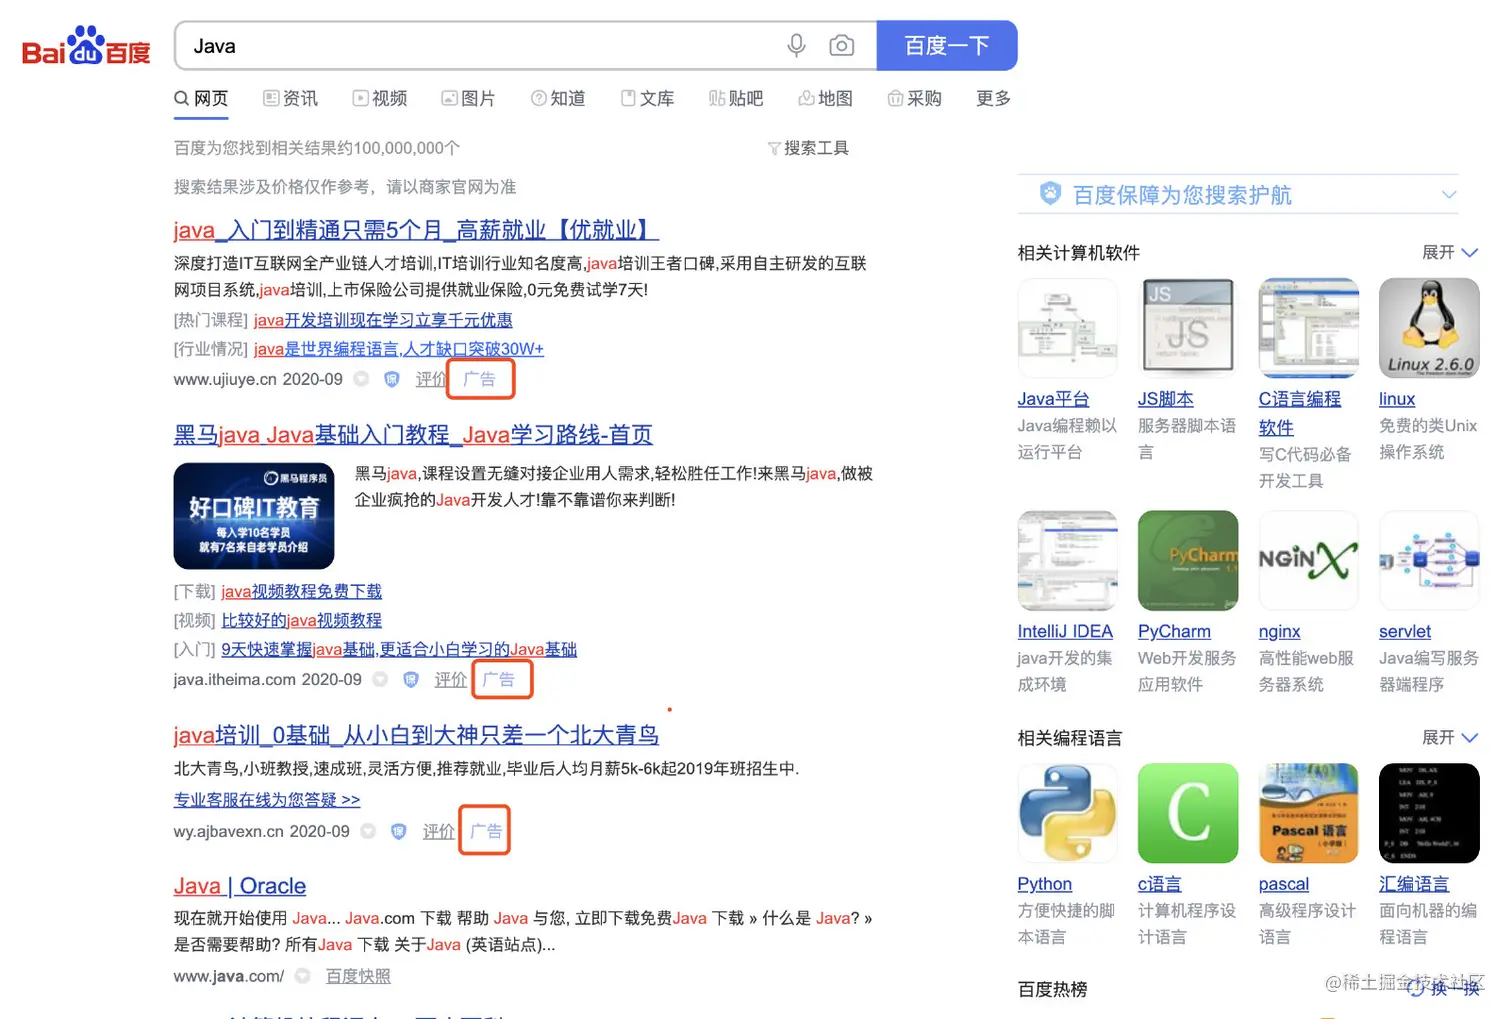Click the 百度一下 search button
The image size is (1512, 1019).
pos(947,46)
